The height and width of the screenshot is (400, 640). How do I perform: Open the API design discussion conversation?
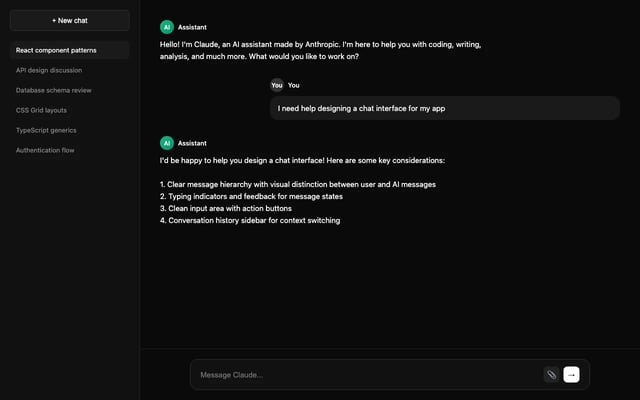point(70,70)
